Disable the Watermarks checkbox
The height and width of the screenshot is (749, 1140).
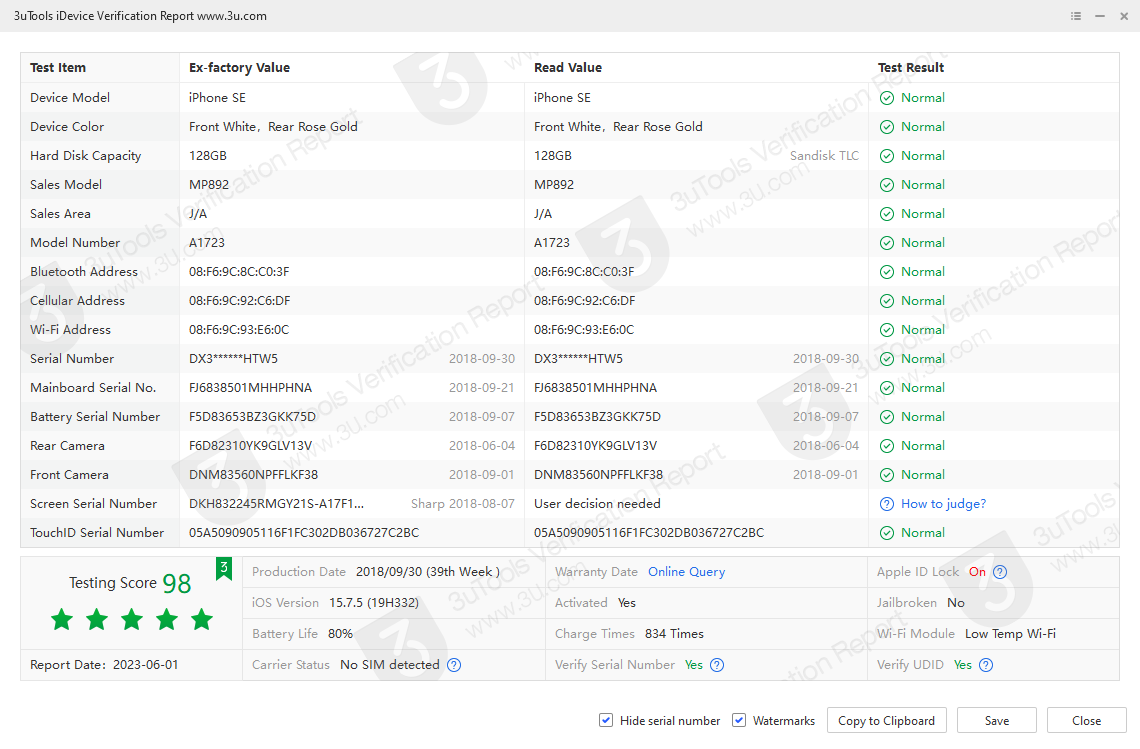739,720
